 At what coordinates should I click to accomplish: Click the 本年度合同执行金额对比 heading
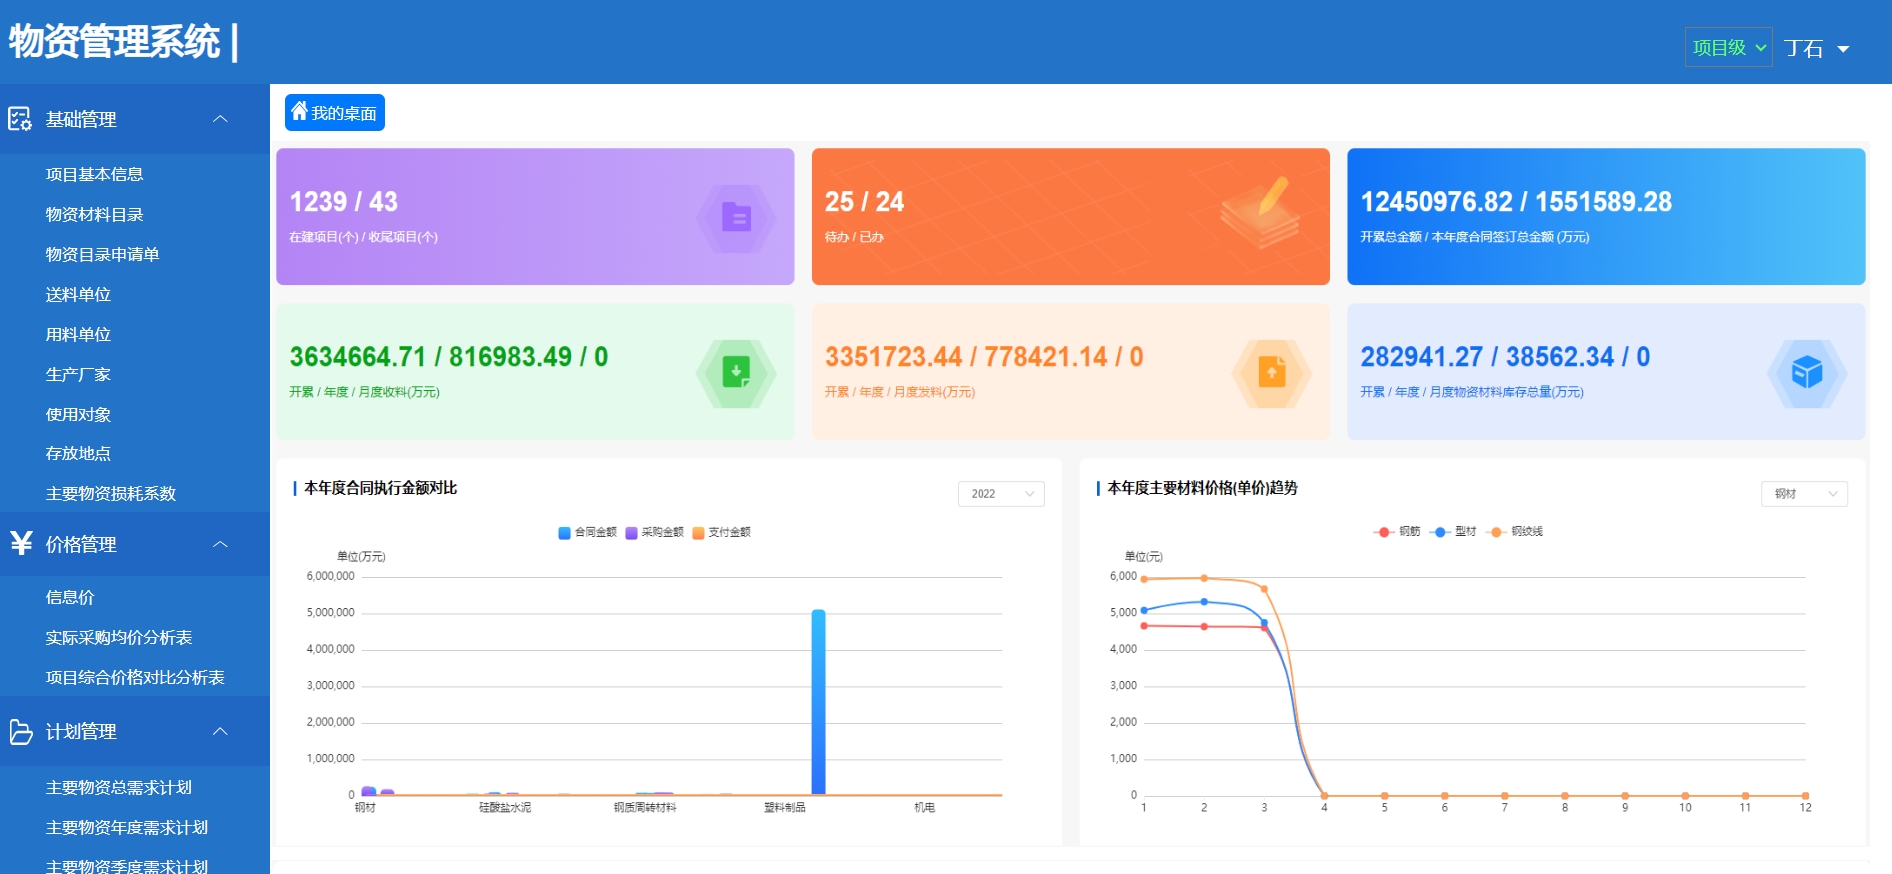[x=380, y=488]
